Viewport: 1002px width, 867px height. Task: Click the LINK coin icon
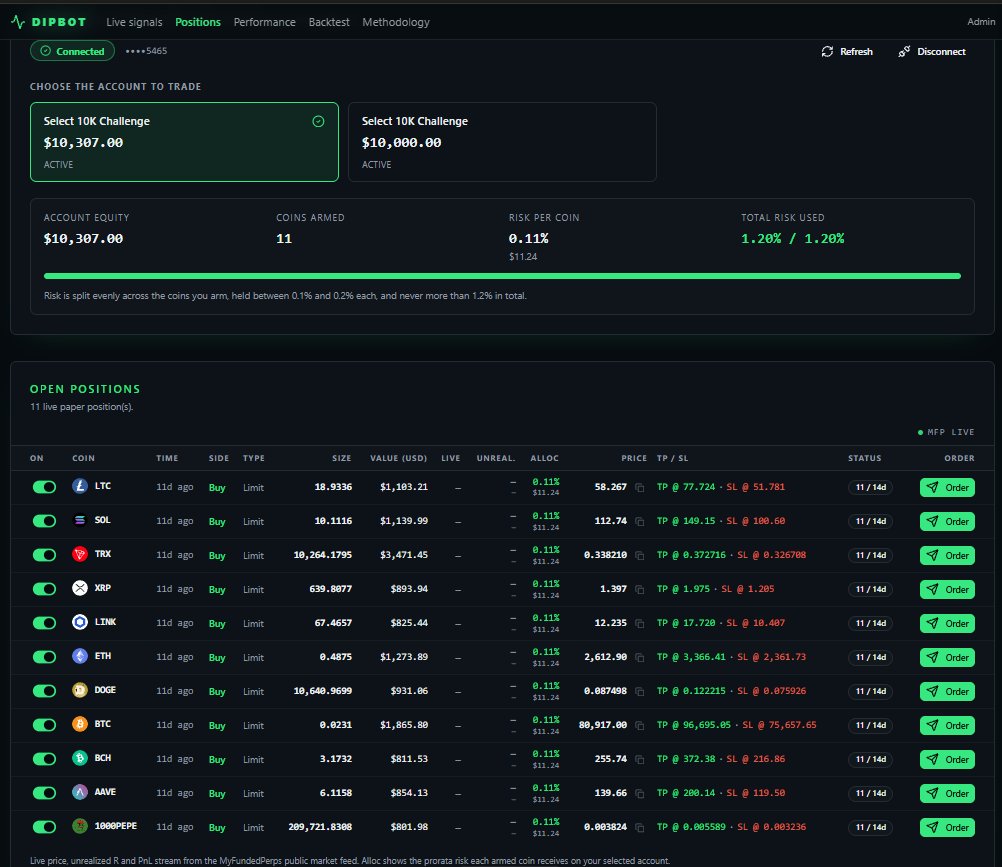tap(80, 622)
